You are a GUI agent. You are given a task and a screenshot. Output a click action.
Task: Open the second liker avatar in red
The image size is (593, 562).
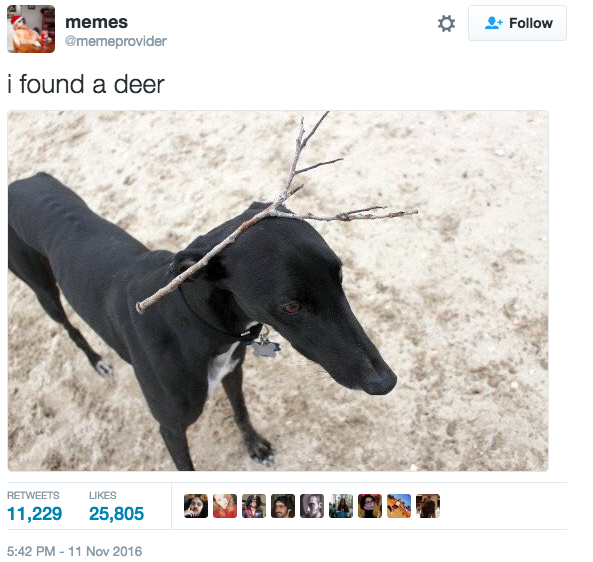click(x=225, y=506)
